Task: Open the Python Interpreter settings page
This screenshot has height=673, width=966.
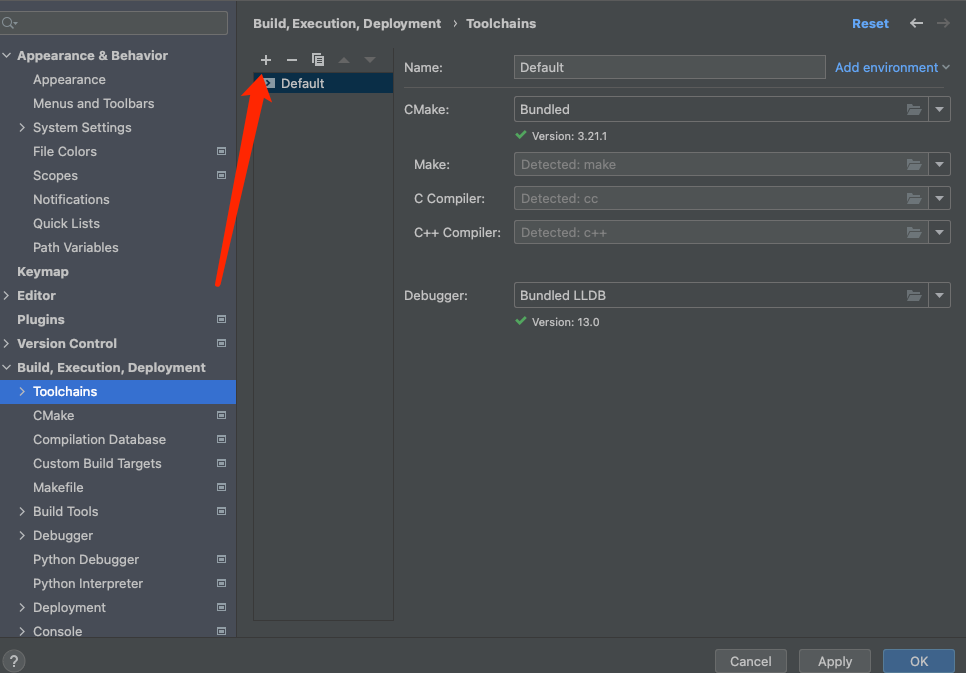Action: point(88,584)
